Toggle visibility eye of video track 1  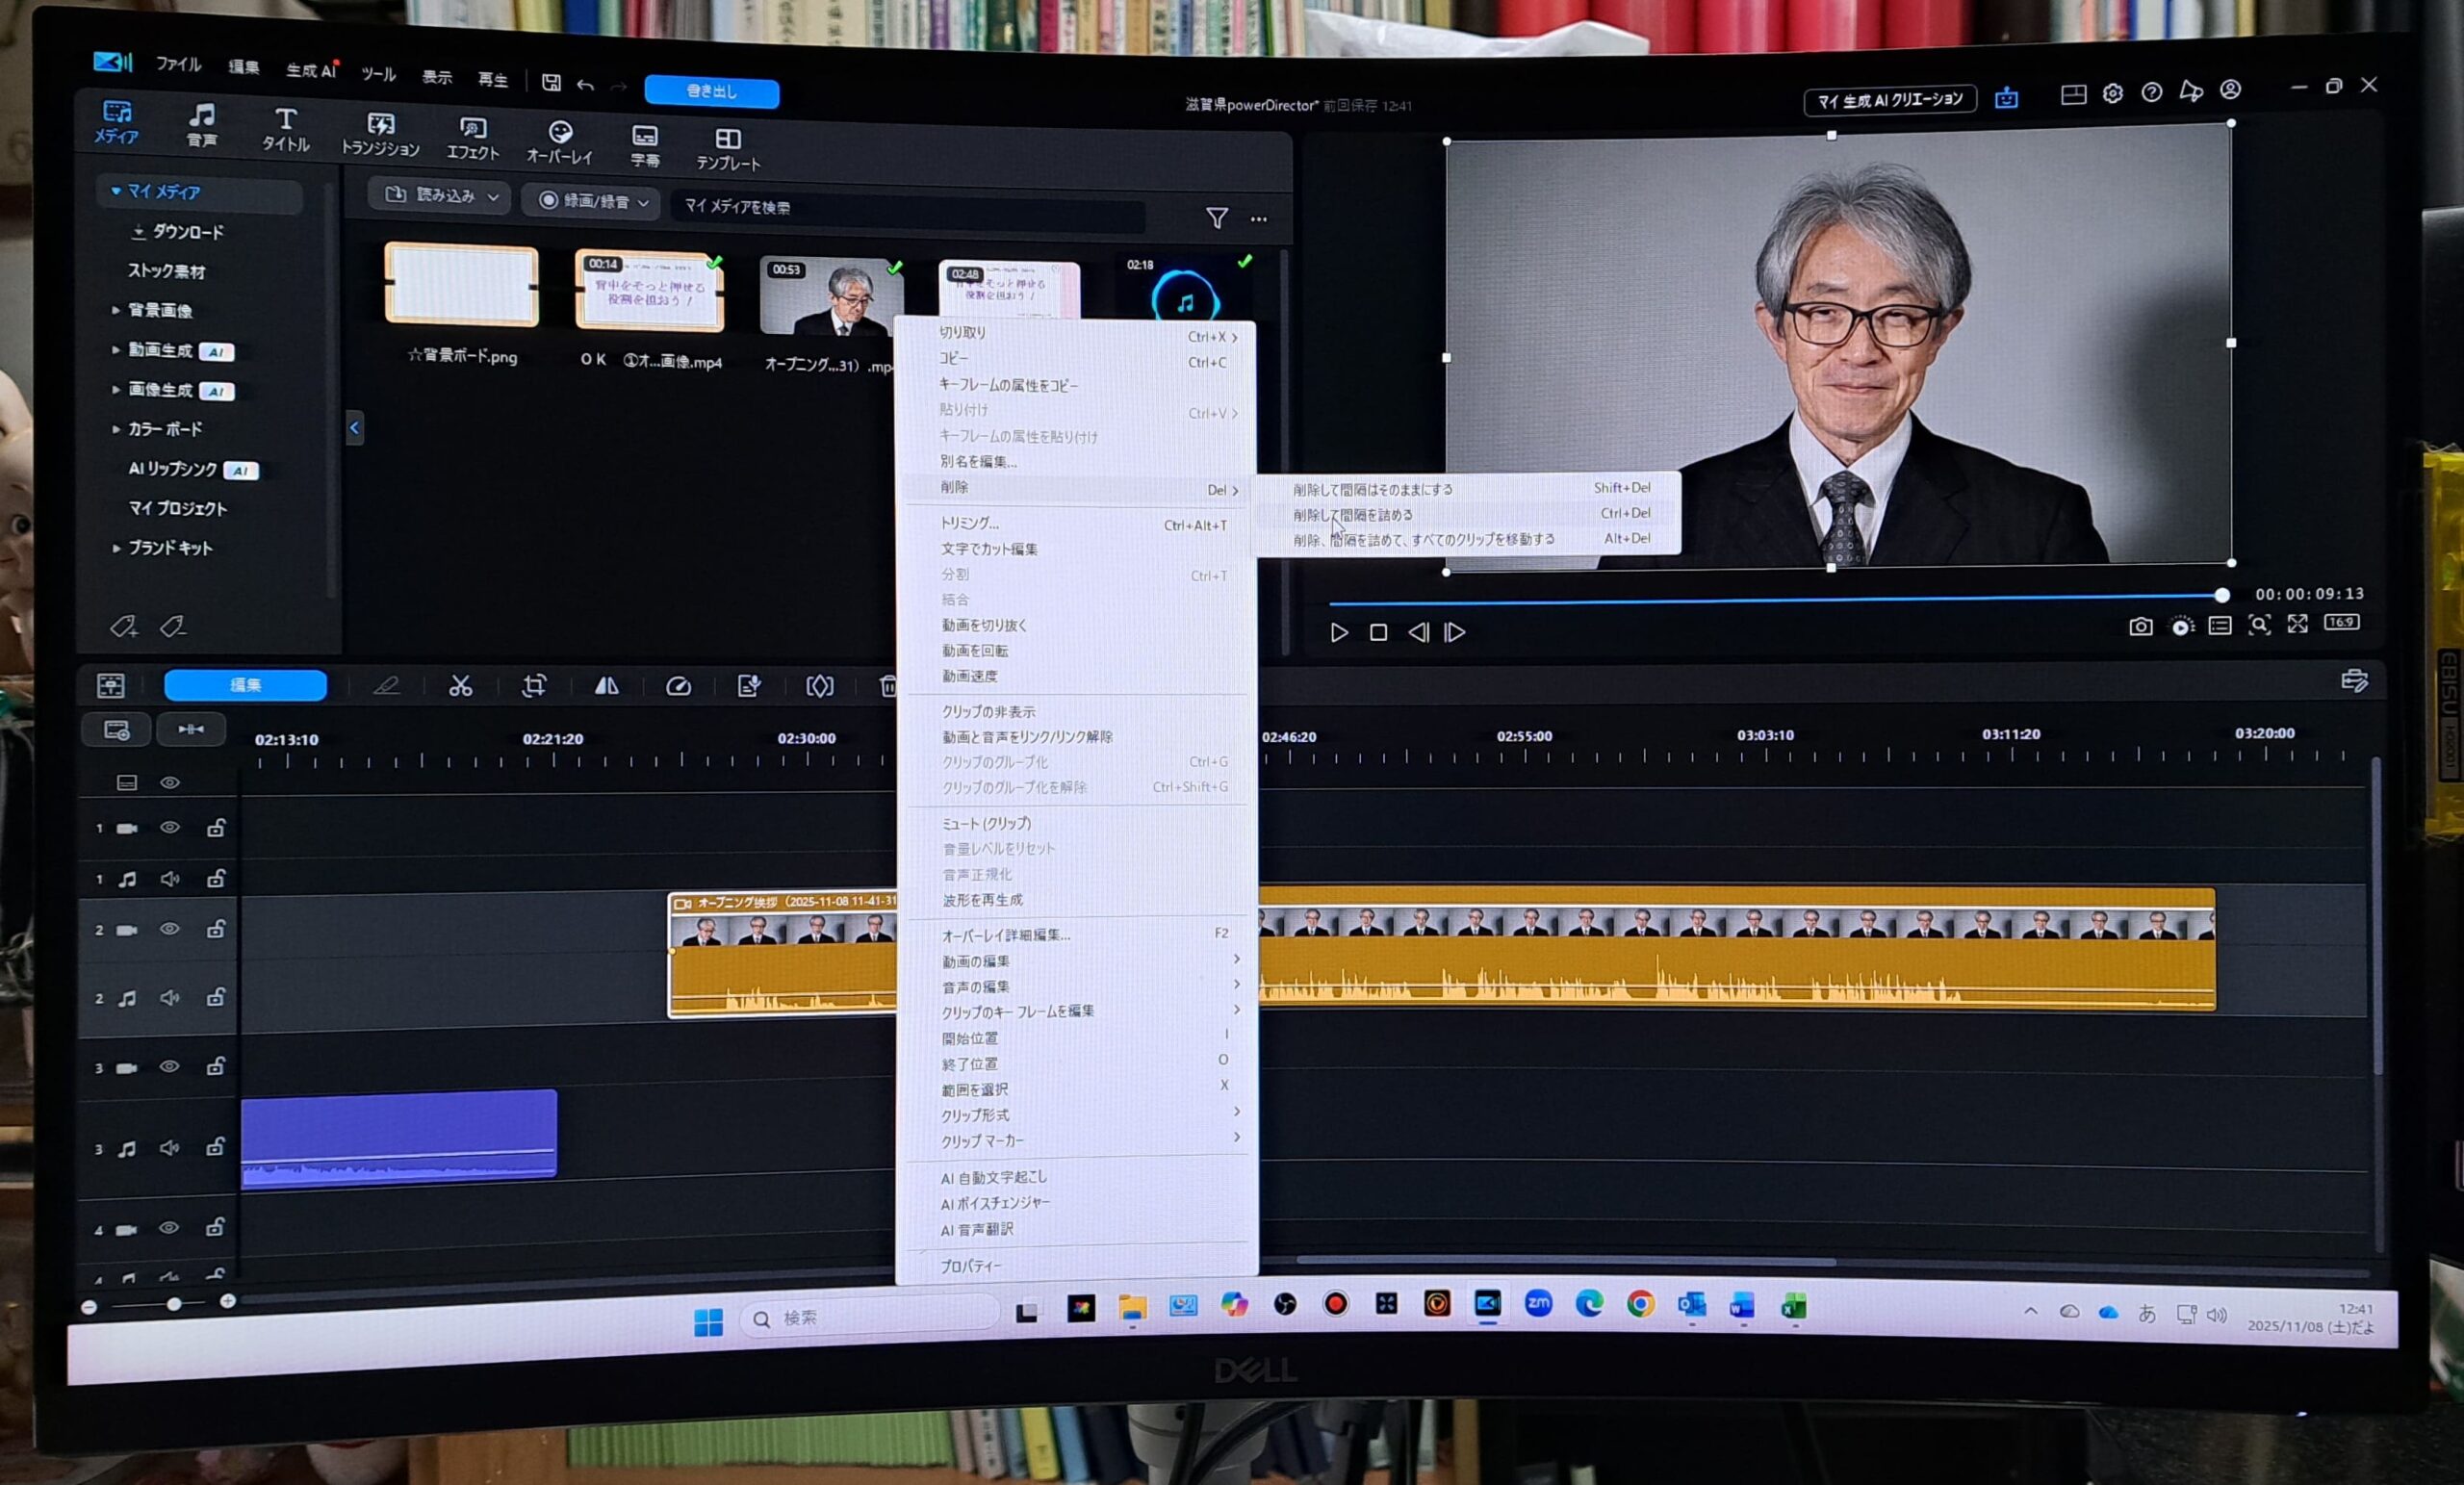[170, 828]
